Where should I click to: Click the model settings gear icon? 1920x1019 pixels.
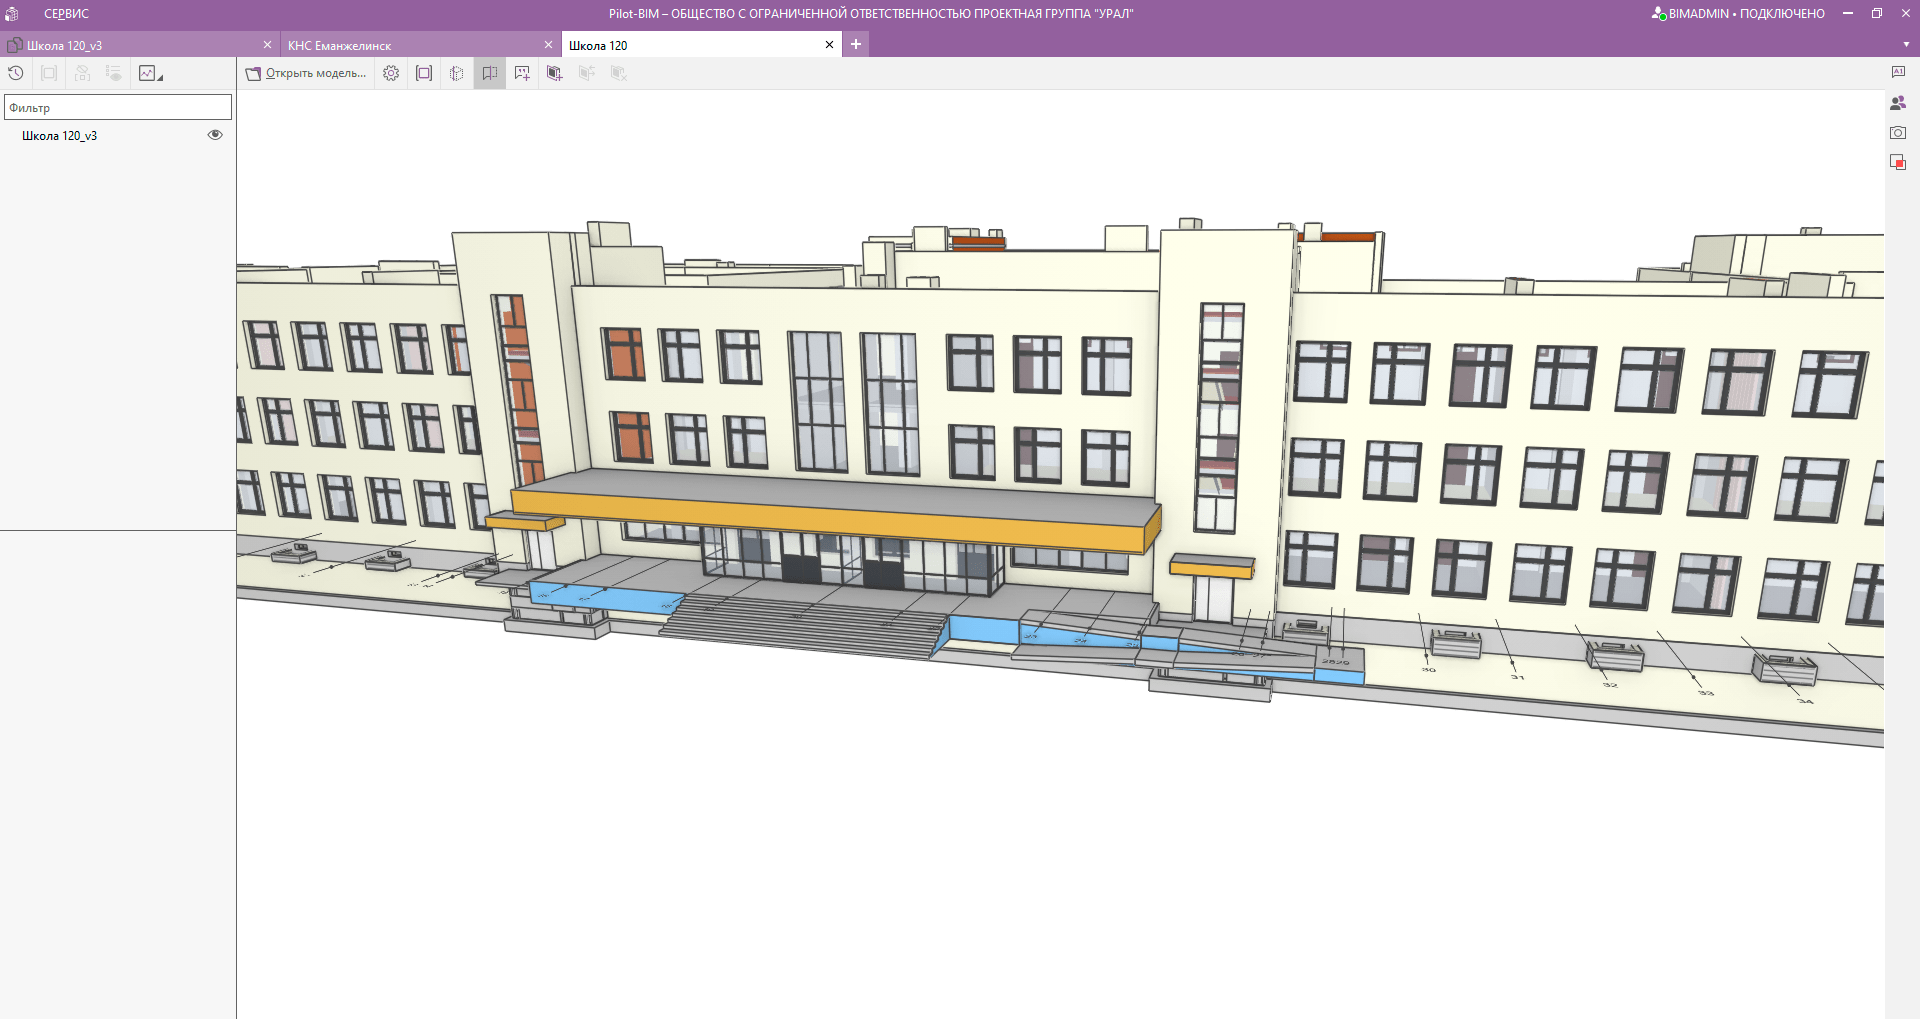pos(391,73)
